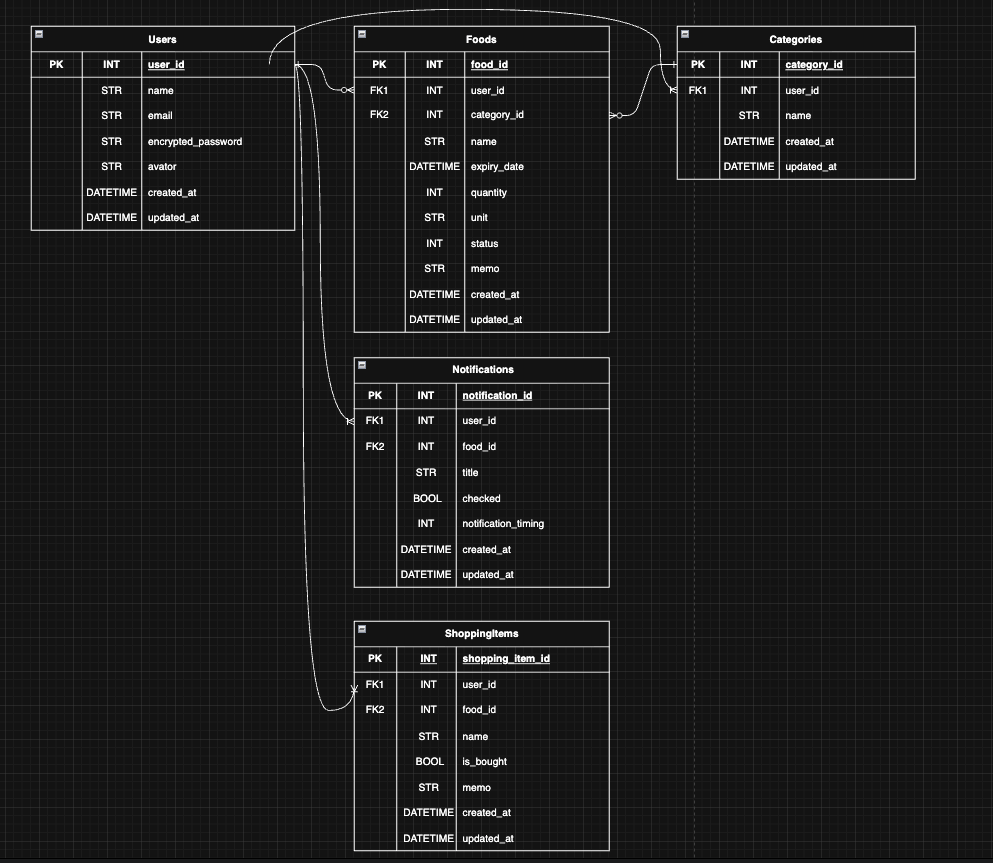Collapse the Foods table
The height and width of the screenshot is (863, 993).
362,34
